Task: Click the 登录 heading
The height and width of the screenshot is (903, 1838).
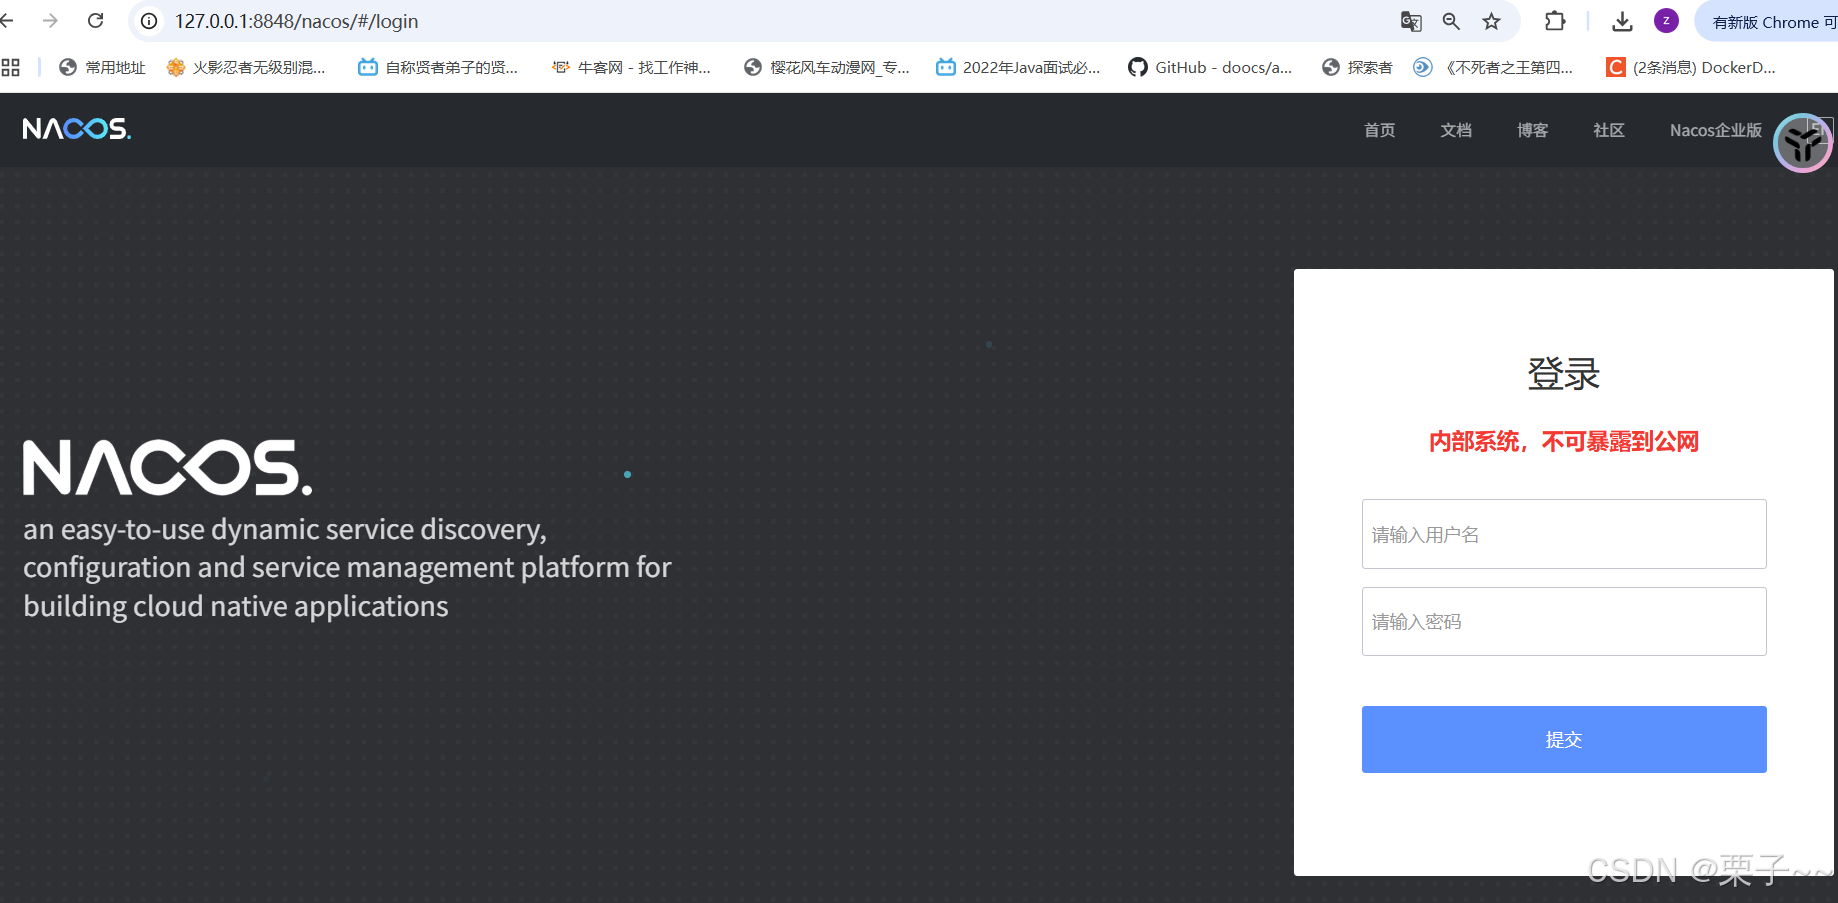Action: (x=1564, y=373)
